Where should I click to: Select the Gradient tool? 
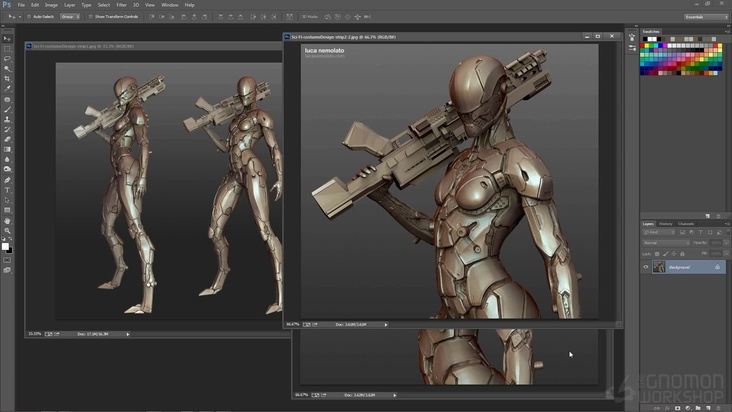click(x=7, y=149)
